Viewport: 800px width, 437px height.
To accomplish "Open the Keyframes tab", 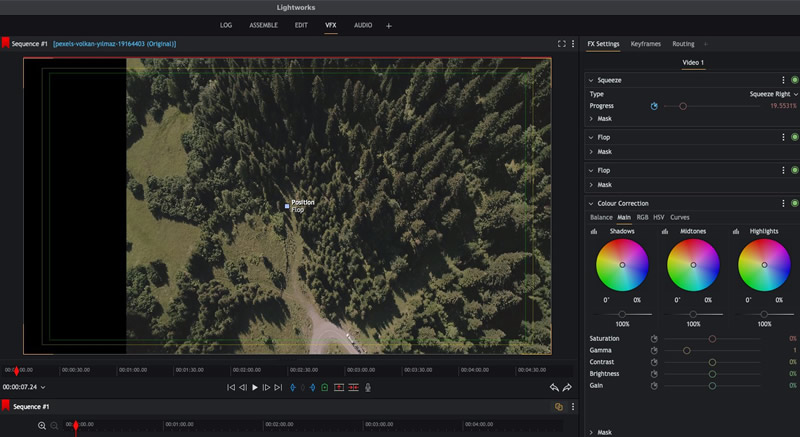I will tap(645, 44).
